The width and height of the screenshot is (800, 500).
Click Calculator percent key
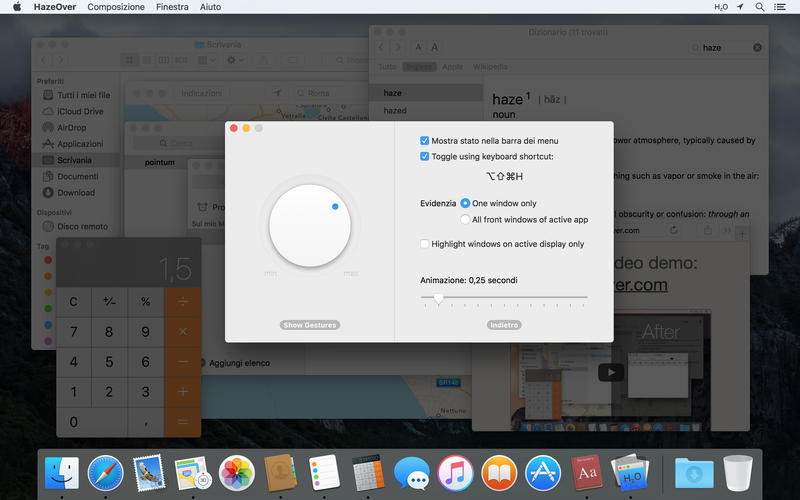coord(145,302)
